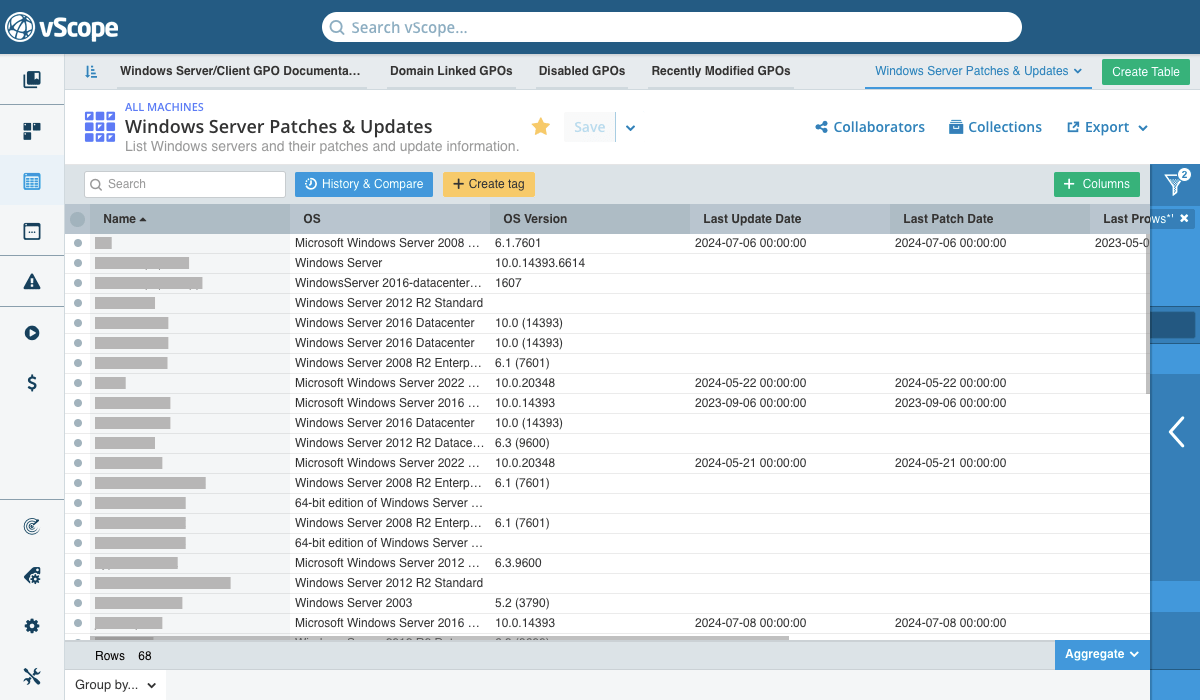
Task: Open the Export dropdown
Action: pyautogui.click(x=1107, y=127)
